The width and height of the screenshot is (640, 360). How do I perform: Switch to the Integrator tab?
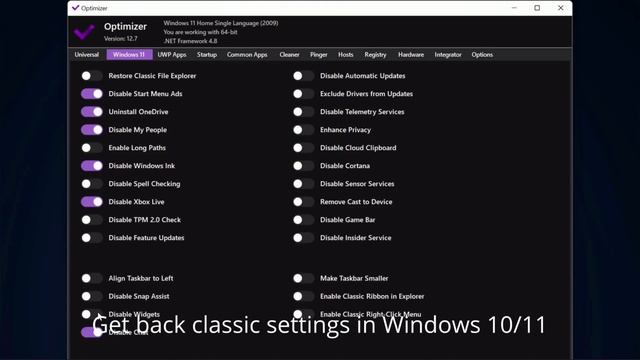click(448, 55)
